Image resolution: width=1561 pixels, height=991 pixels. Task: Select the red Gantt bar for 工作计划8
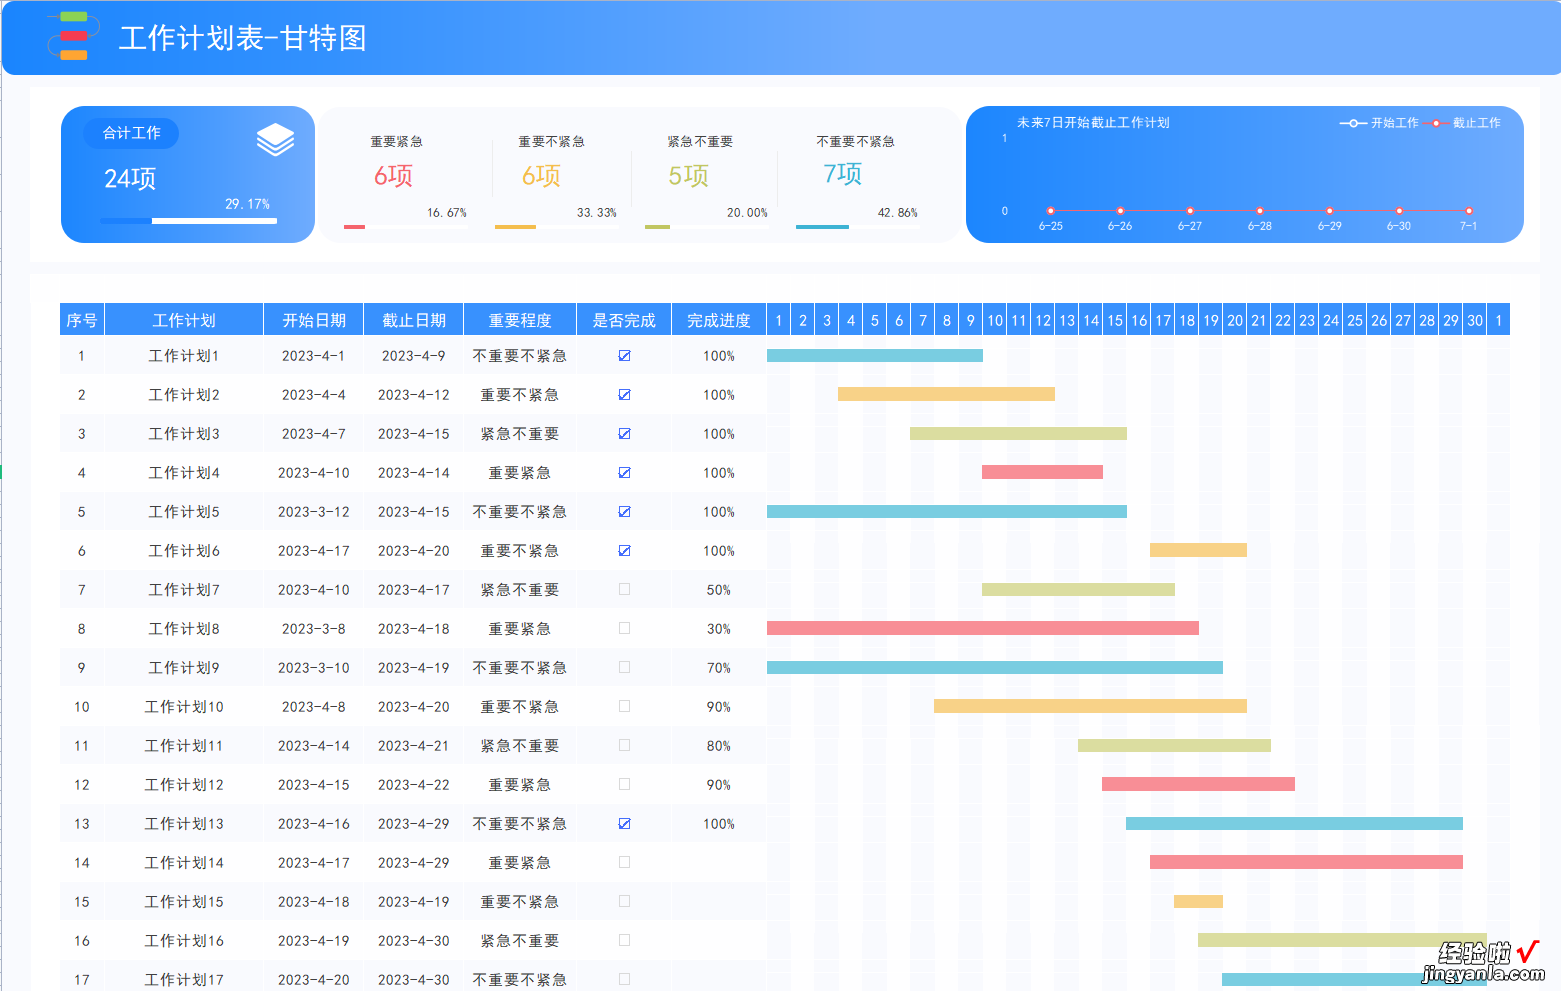(x=983, y=628)
